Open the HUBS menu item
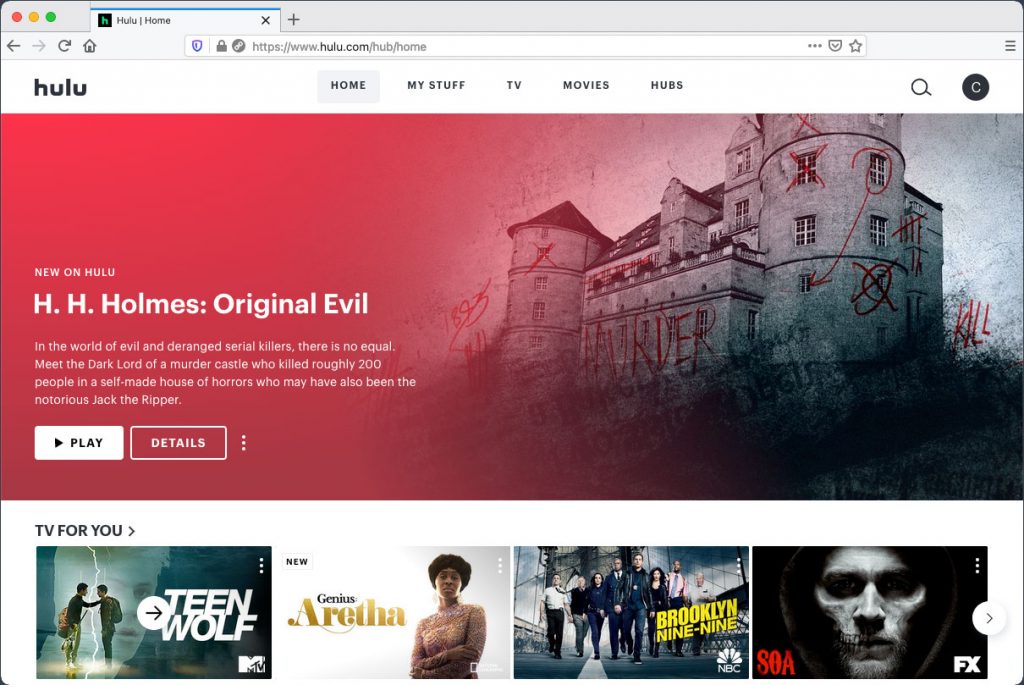 pyautogui.click(x=667, y=86)
